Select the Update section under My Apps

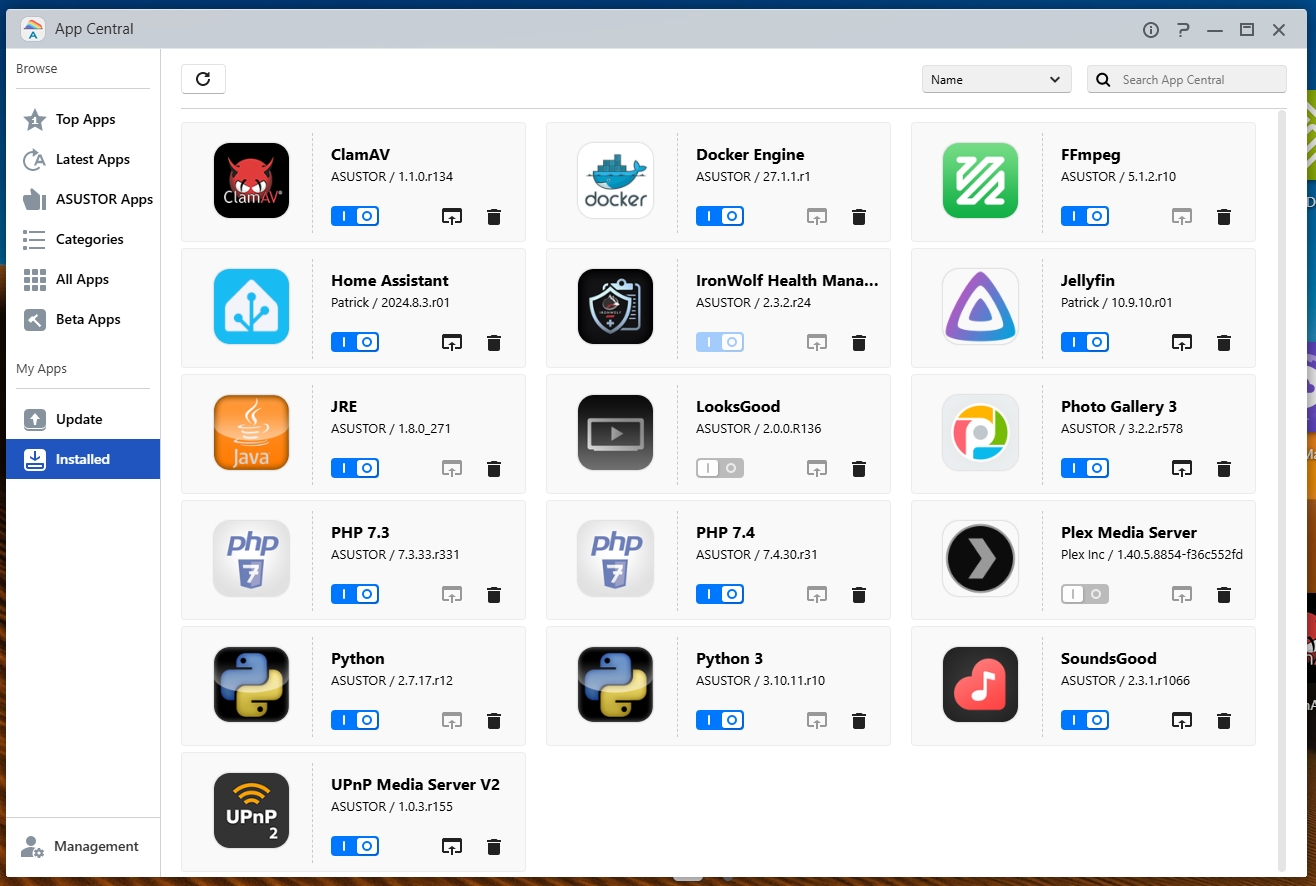(79, 419)
